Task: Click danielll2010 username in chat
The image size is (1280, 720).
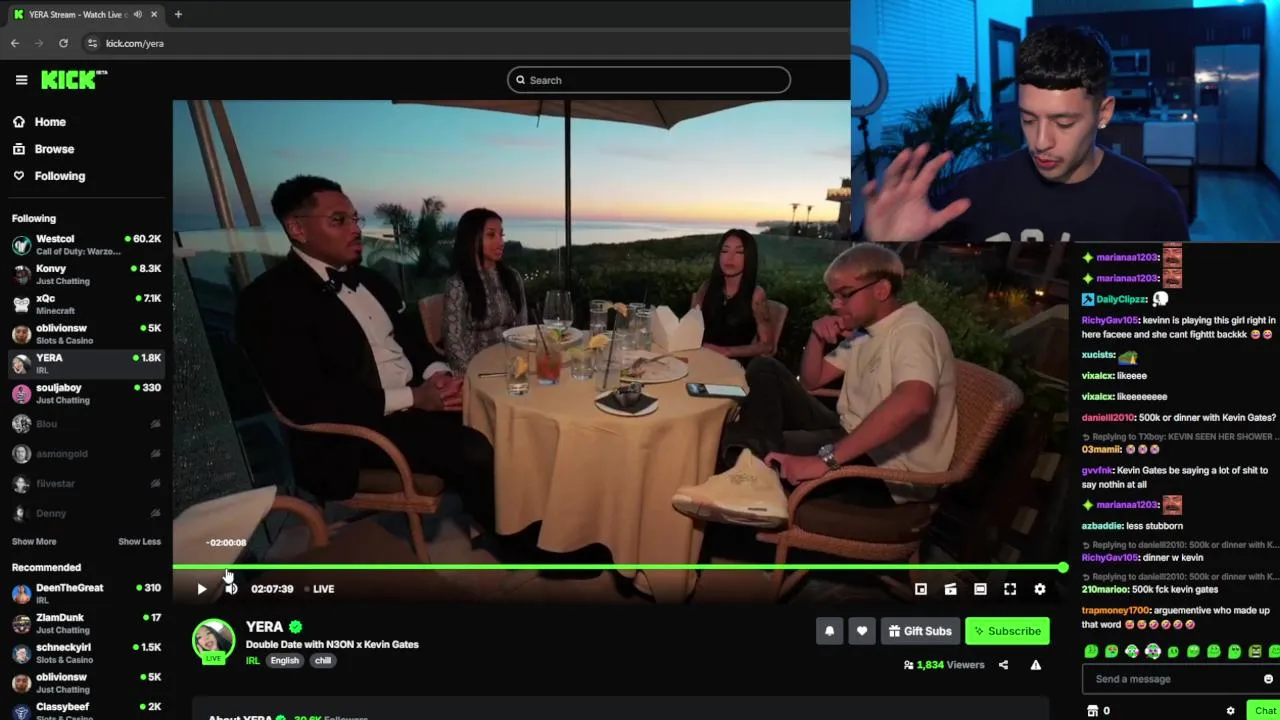Action: coord(1110,417)
